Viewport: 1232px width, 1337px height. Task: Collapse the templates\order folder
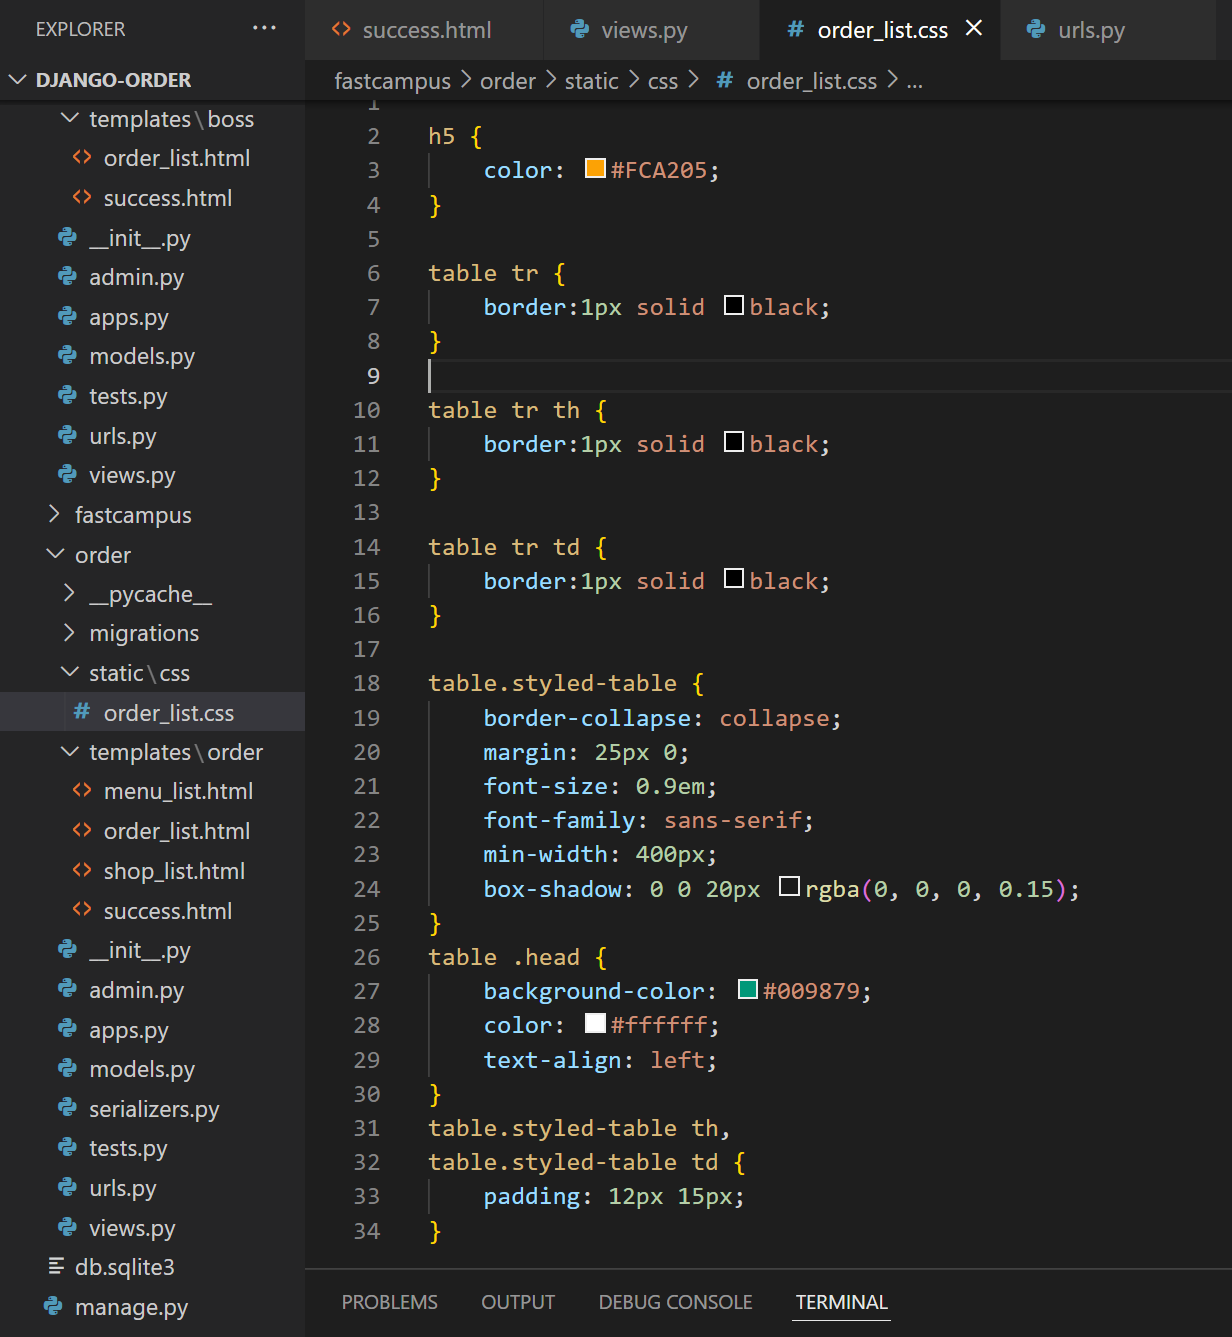(70, 751)
